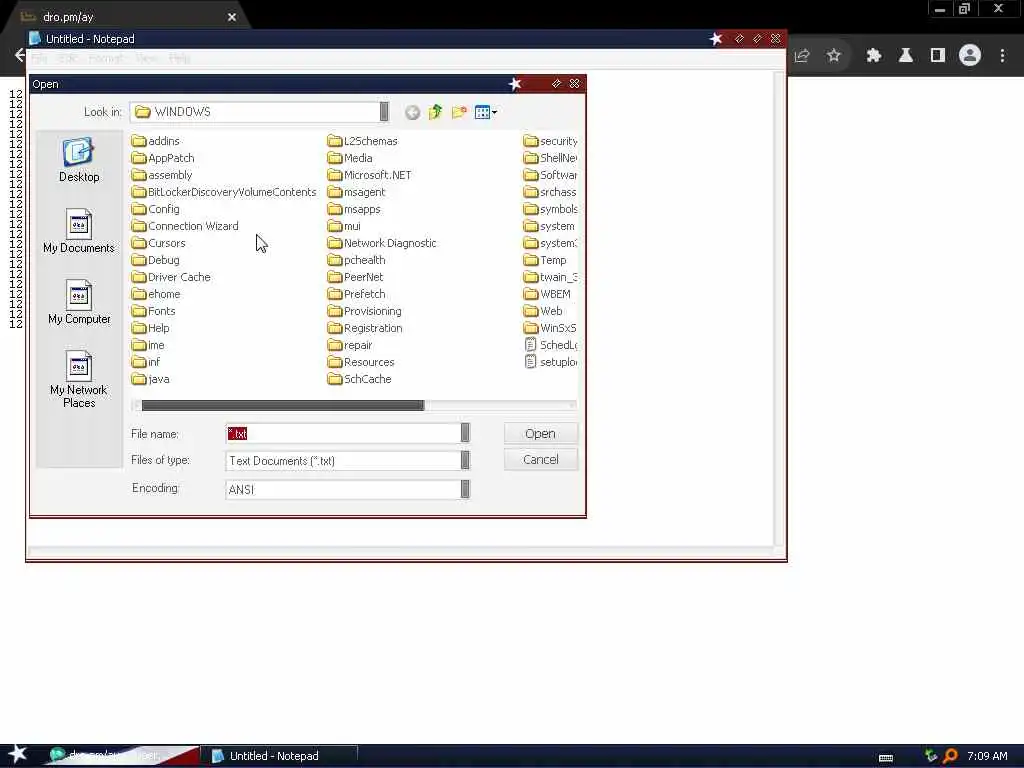This screenshot has width=1024, height=768.
Task: Select the msagent folder
Action: pyautogui.click(x=357, y=192)
